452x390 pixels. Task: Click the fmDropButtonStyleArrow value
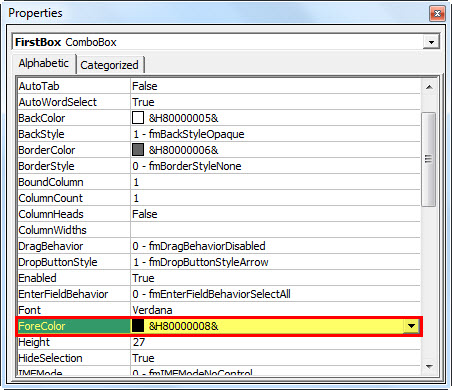[201, 262]
